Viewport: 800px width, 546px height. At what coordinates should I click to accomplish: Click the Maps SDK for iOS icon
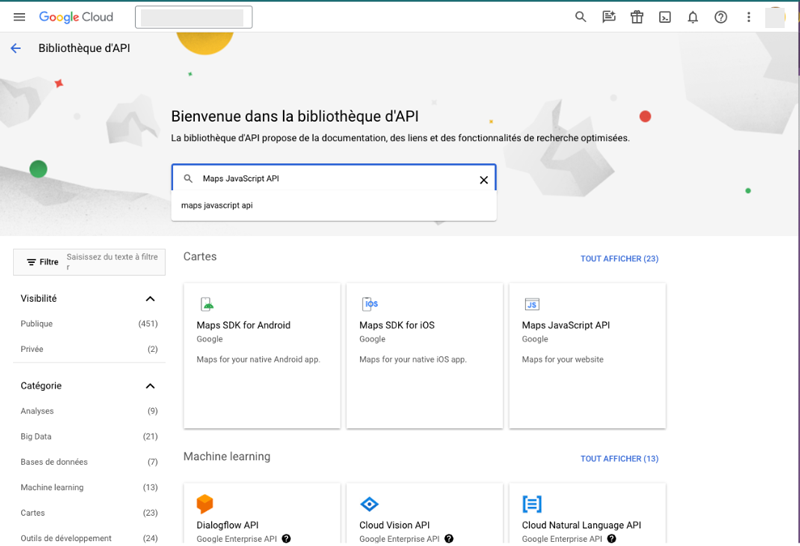tap(369, 304)
